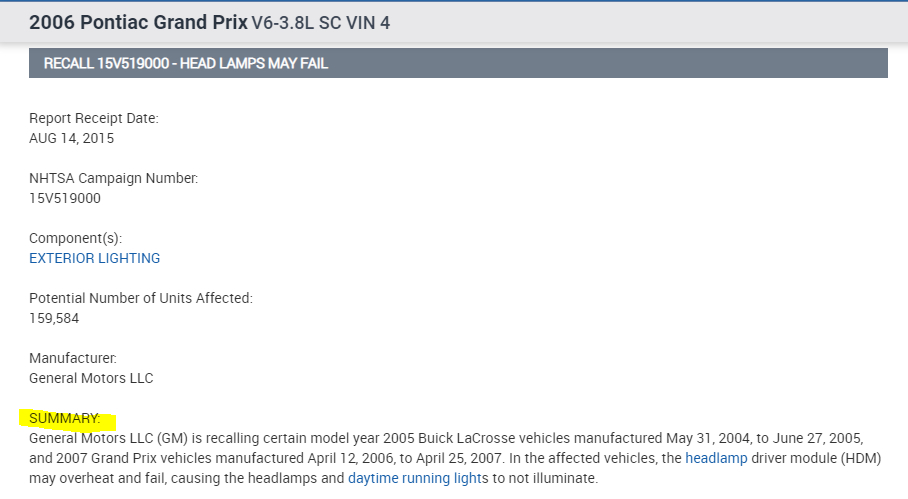Click the NHTSA Campaign Number label
The width and height of the screenshot is (908, 499).
(113, 178)
